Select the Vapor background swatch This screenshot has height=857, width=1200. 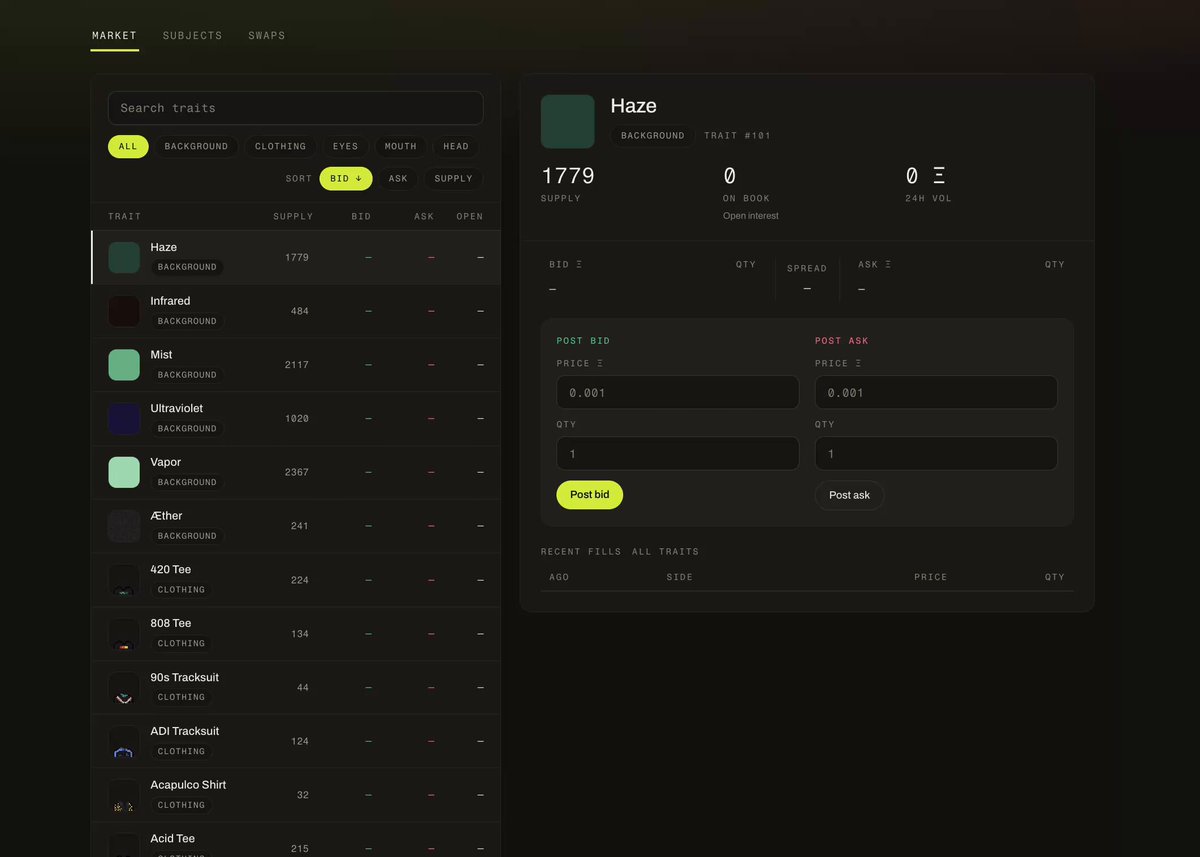tap(124, 472)
